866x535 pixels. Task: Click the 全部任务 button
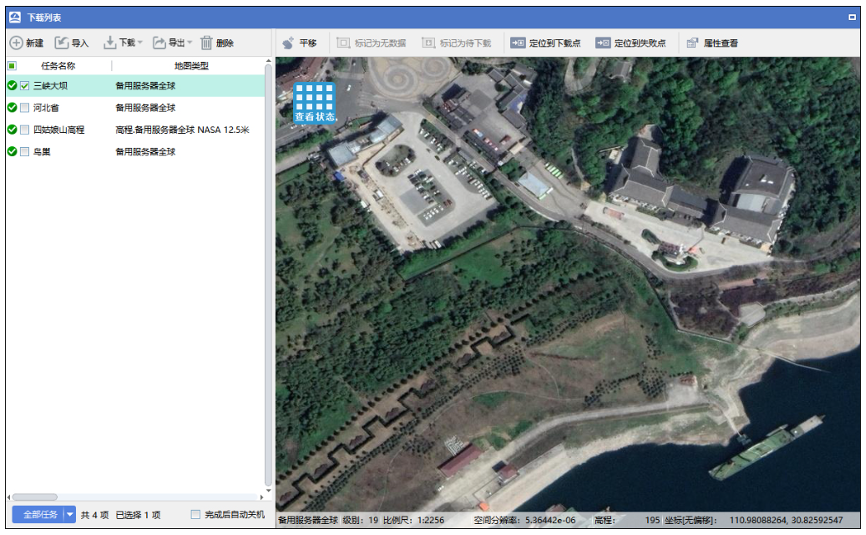(37, 515)
